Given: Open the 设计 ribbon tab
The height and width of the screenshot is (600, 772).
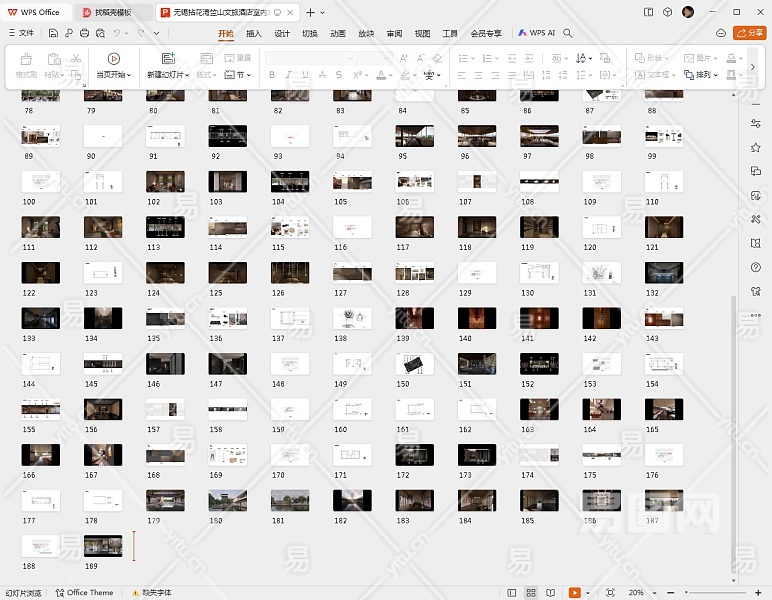Looking at the screenshot, I should [x=282, y=33].
